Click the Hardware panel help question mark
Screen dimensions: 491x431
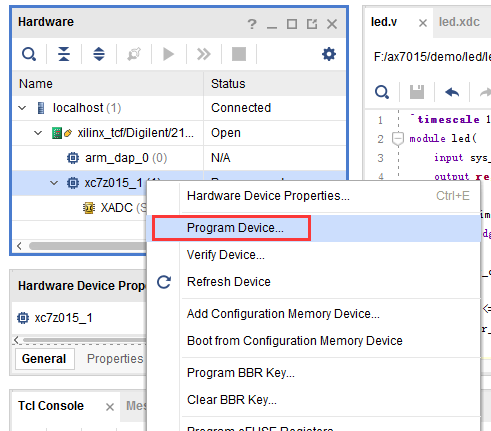(252, 24)
